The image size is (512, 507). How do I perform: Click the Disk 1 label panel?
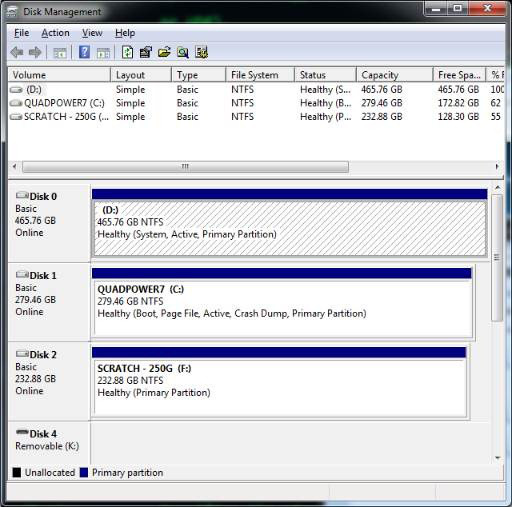tap(49, 302)
